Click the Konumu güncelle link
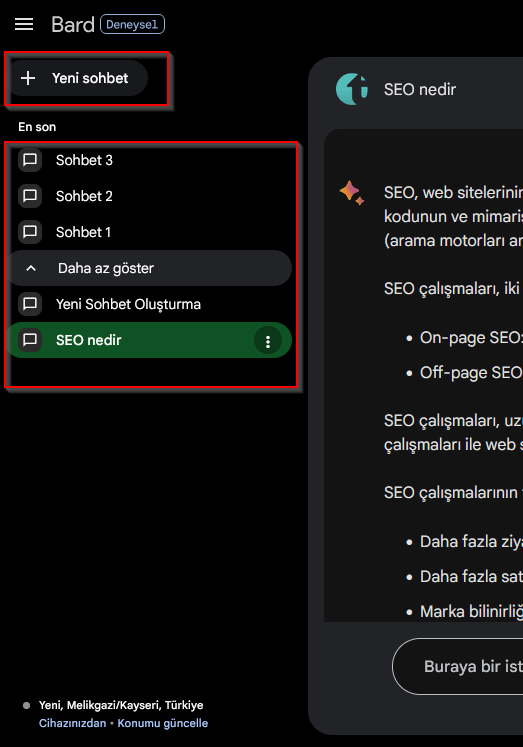This screenshot has height=747, width=523. pos(163,723)
